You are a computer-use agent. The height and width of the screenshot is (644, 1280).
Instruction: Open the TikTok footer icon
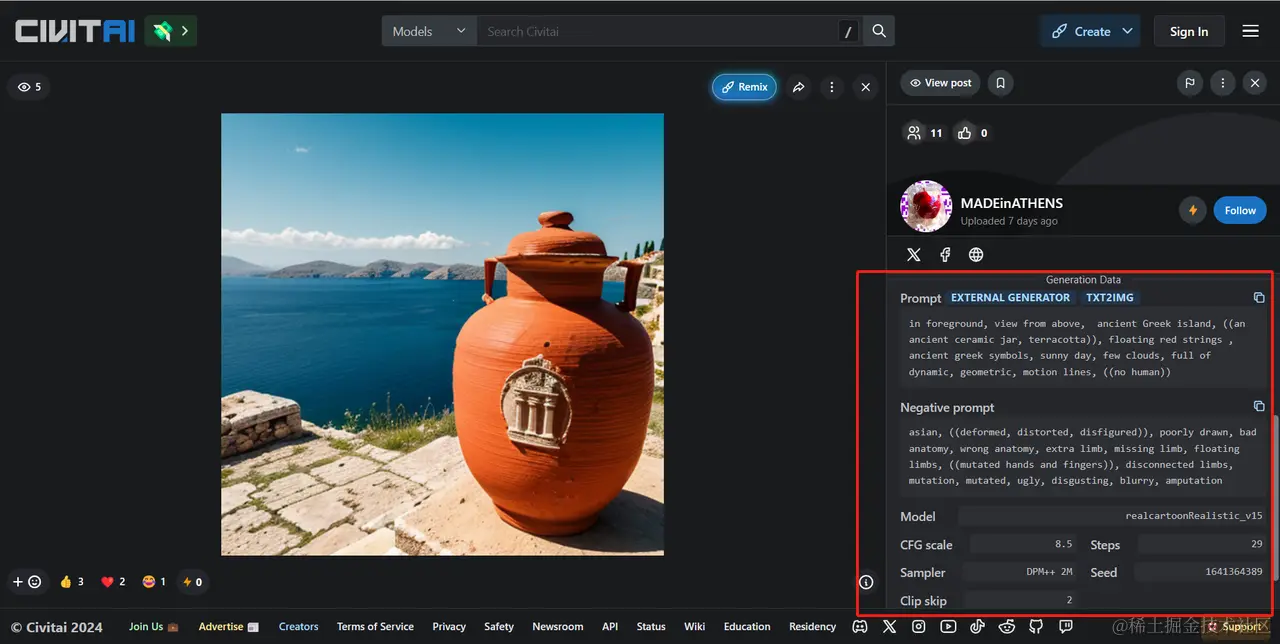978,627
